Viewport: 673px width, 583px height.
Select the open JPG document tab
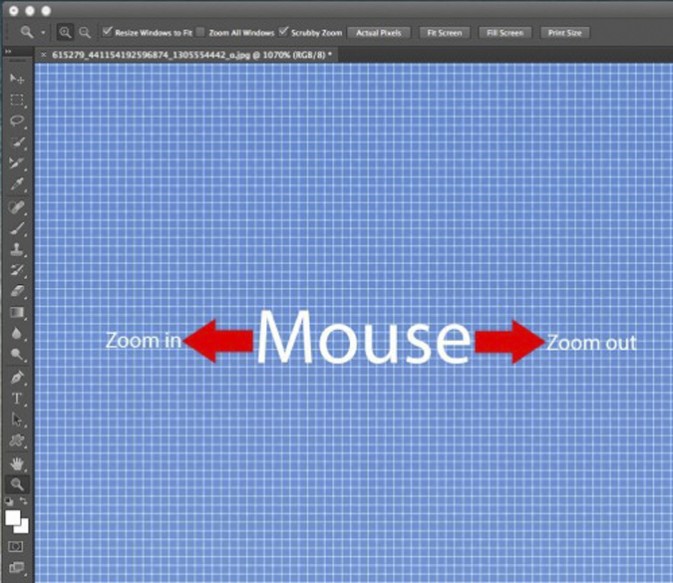click(185, 54)
